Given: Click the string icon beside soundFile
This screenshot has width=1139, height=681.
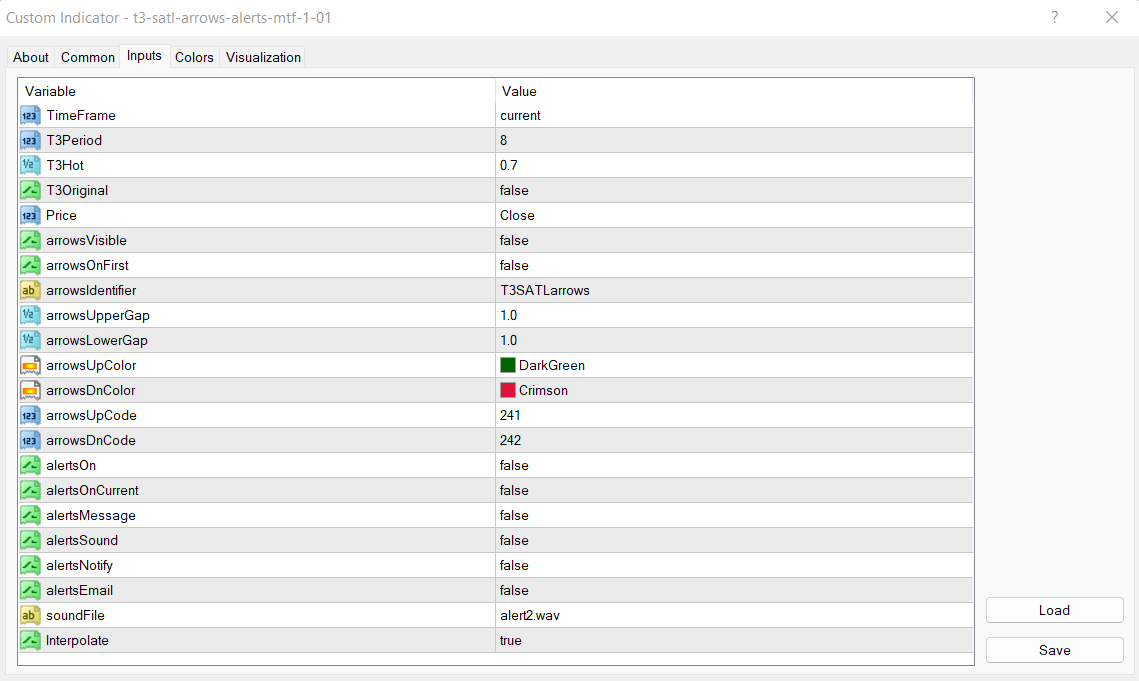Looking at the screenshot, I should pyautogui.click(x=30, y=616).
